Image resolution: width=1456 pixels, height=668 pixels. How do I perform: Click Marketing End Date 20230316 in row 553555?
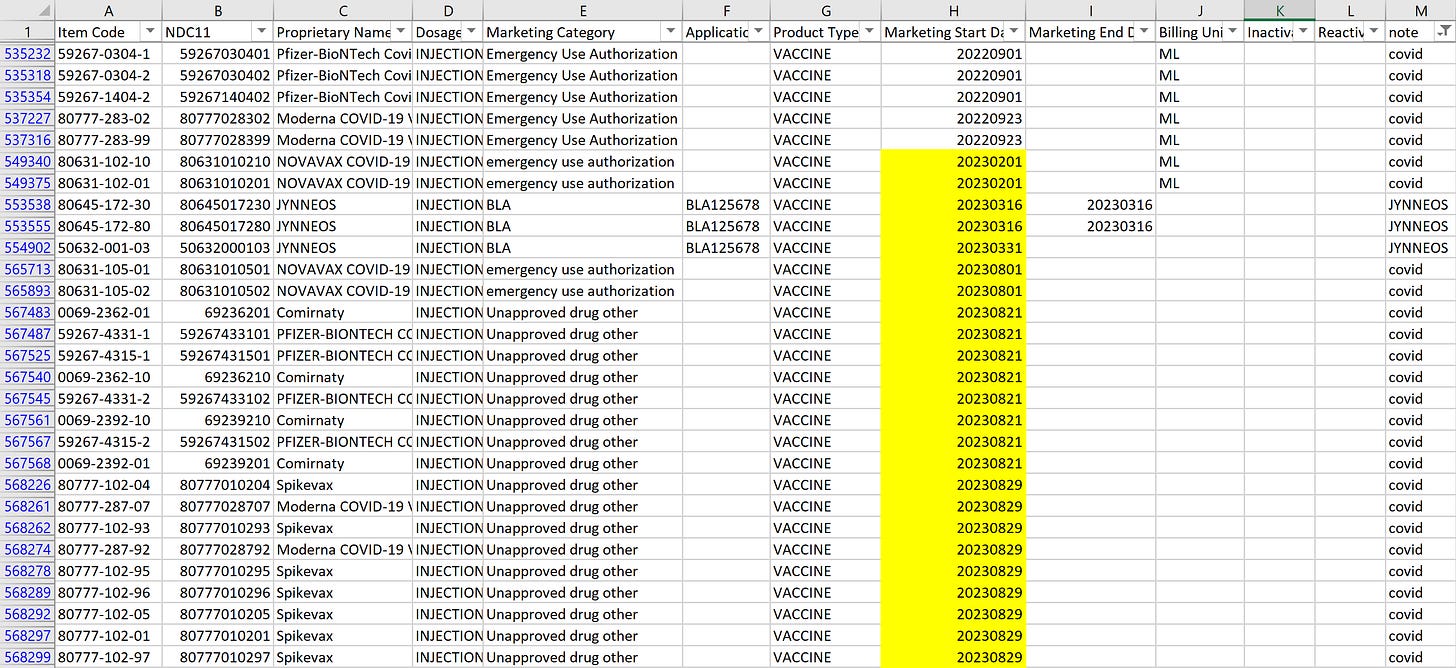[x=1091, y=227]
